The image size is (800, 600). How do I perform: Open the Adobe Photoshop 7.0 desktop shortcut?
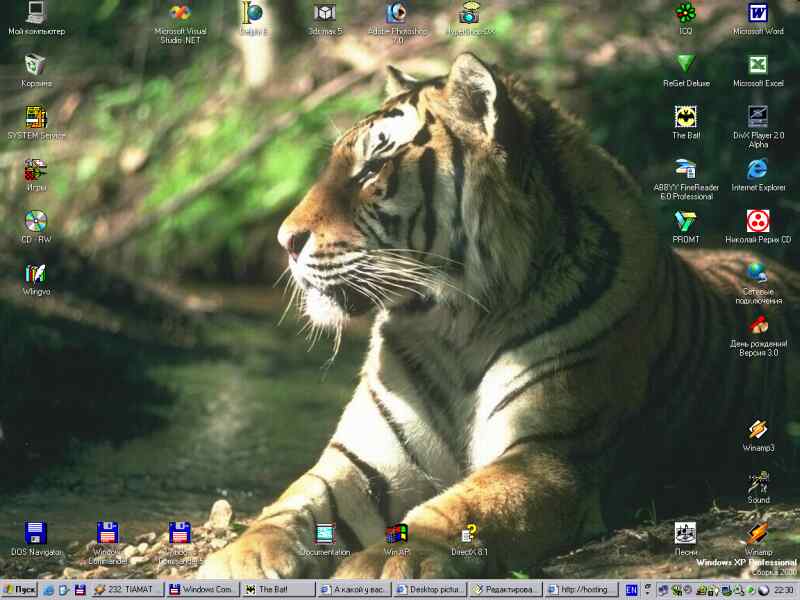pos(397,14)
